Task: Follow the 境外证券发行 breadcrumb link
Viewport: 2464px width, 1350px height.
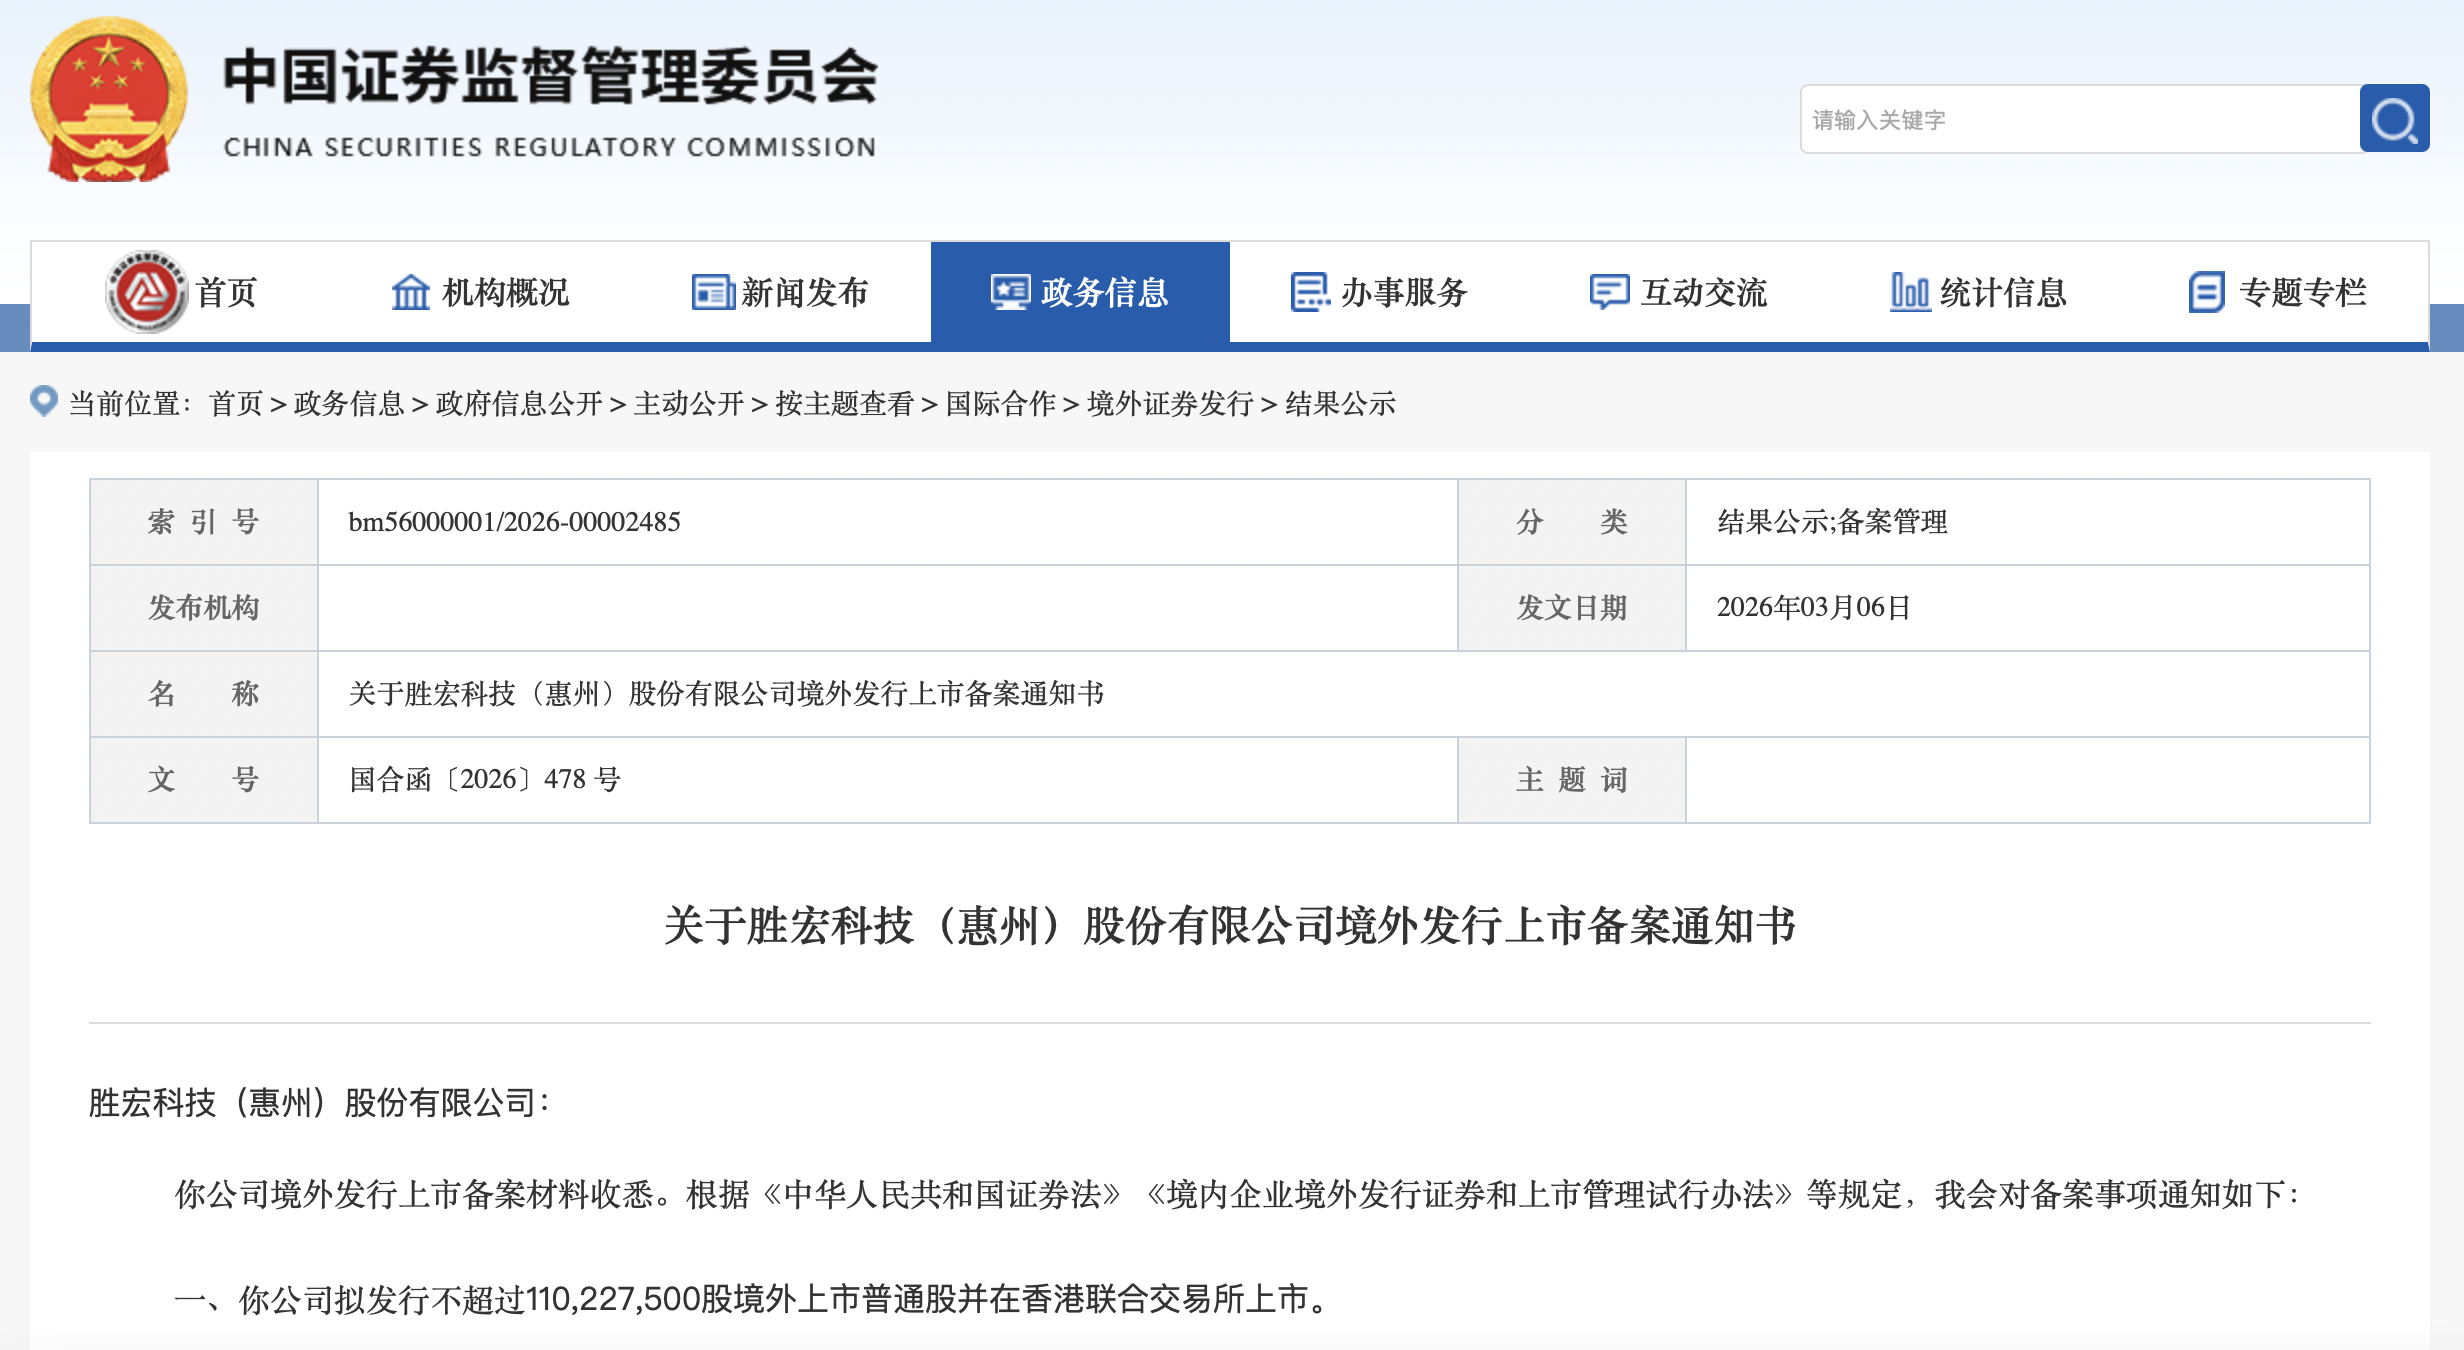Action: [x=1170, y=403]
